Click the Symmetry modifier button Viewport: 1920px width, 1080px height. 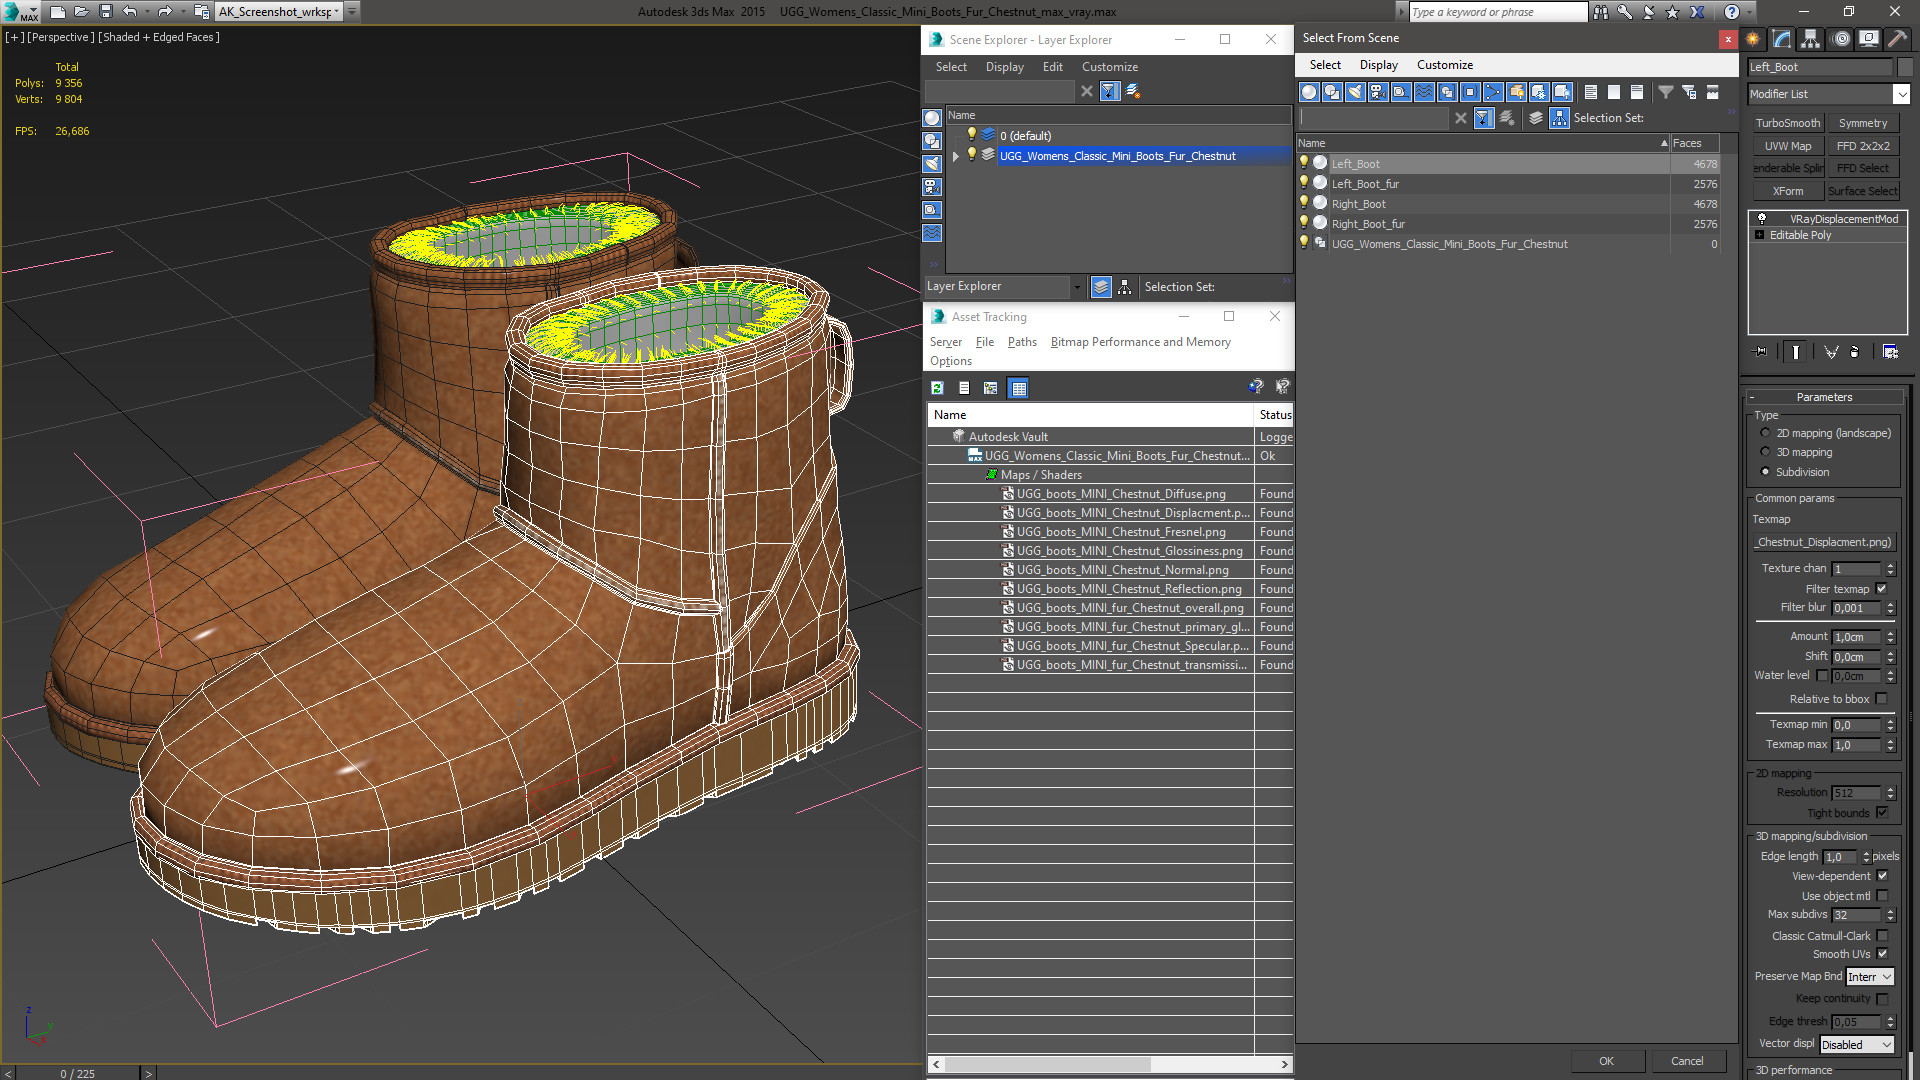pyautogui.click(x=1863, y=123)
